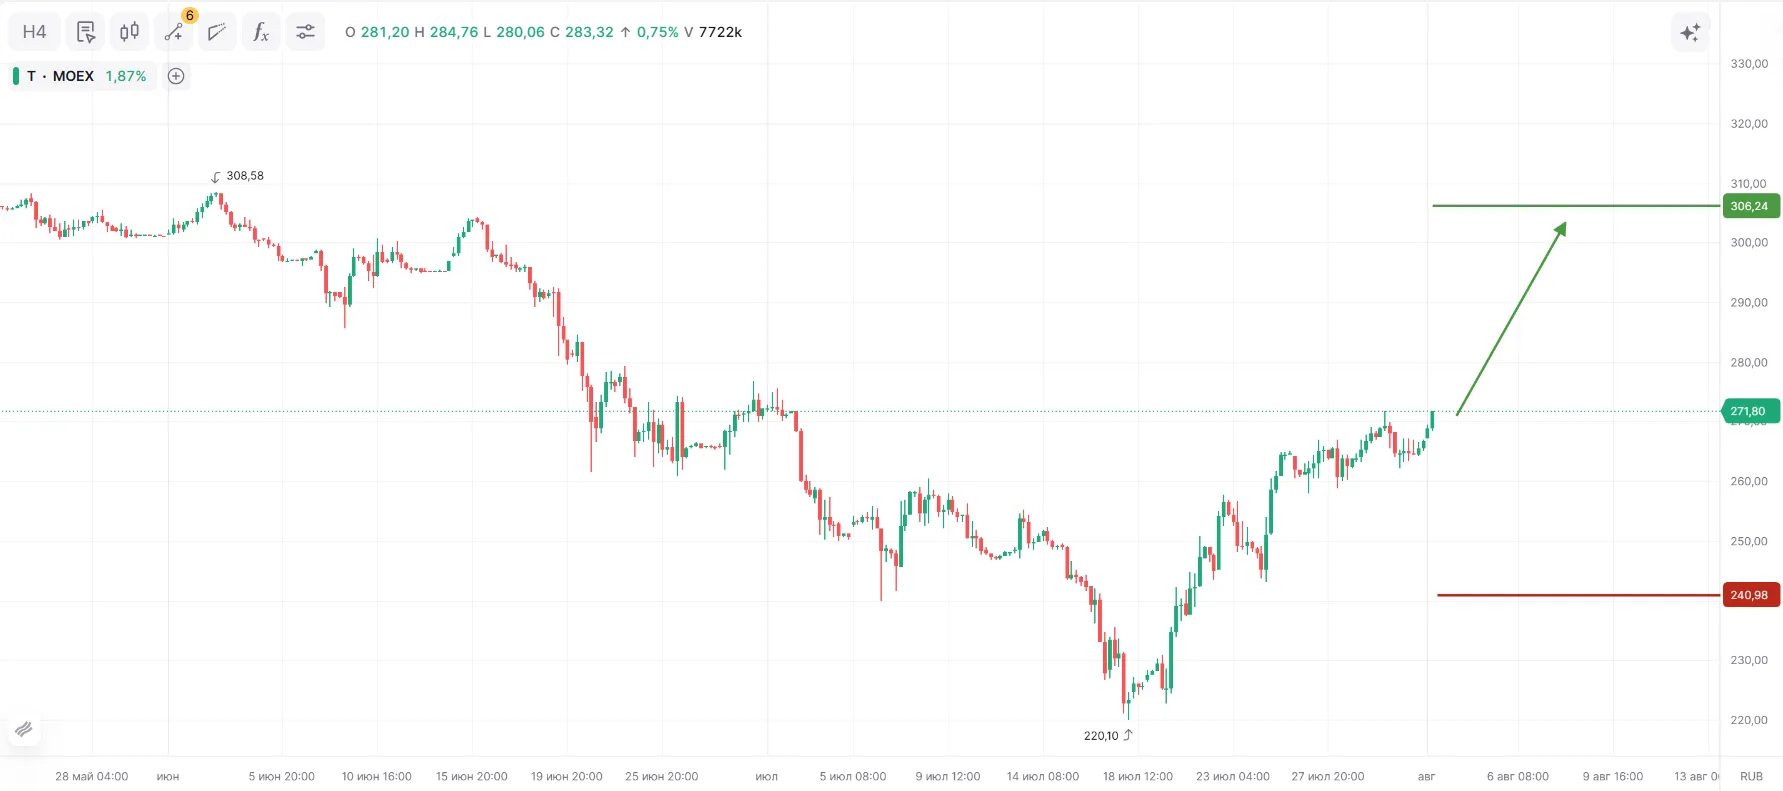Viewport: 1783px width, 791px height.
Task: Open the order list icon in toolbar
Action: [86, 32]
